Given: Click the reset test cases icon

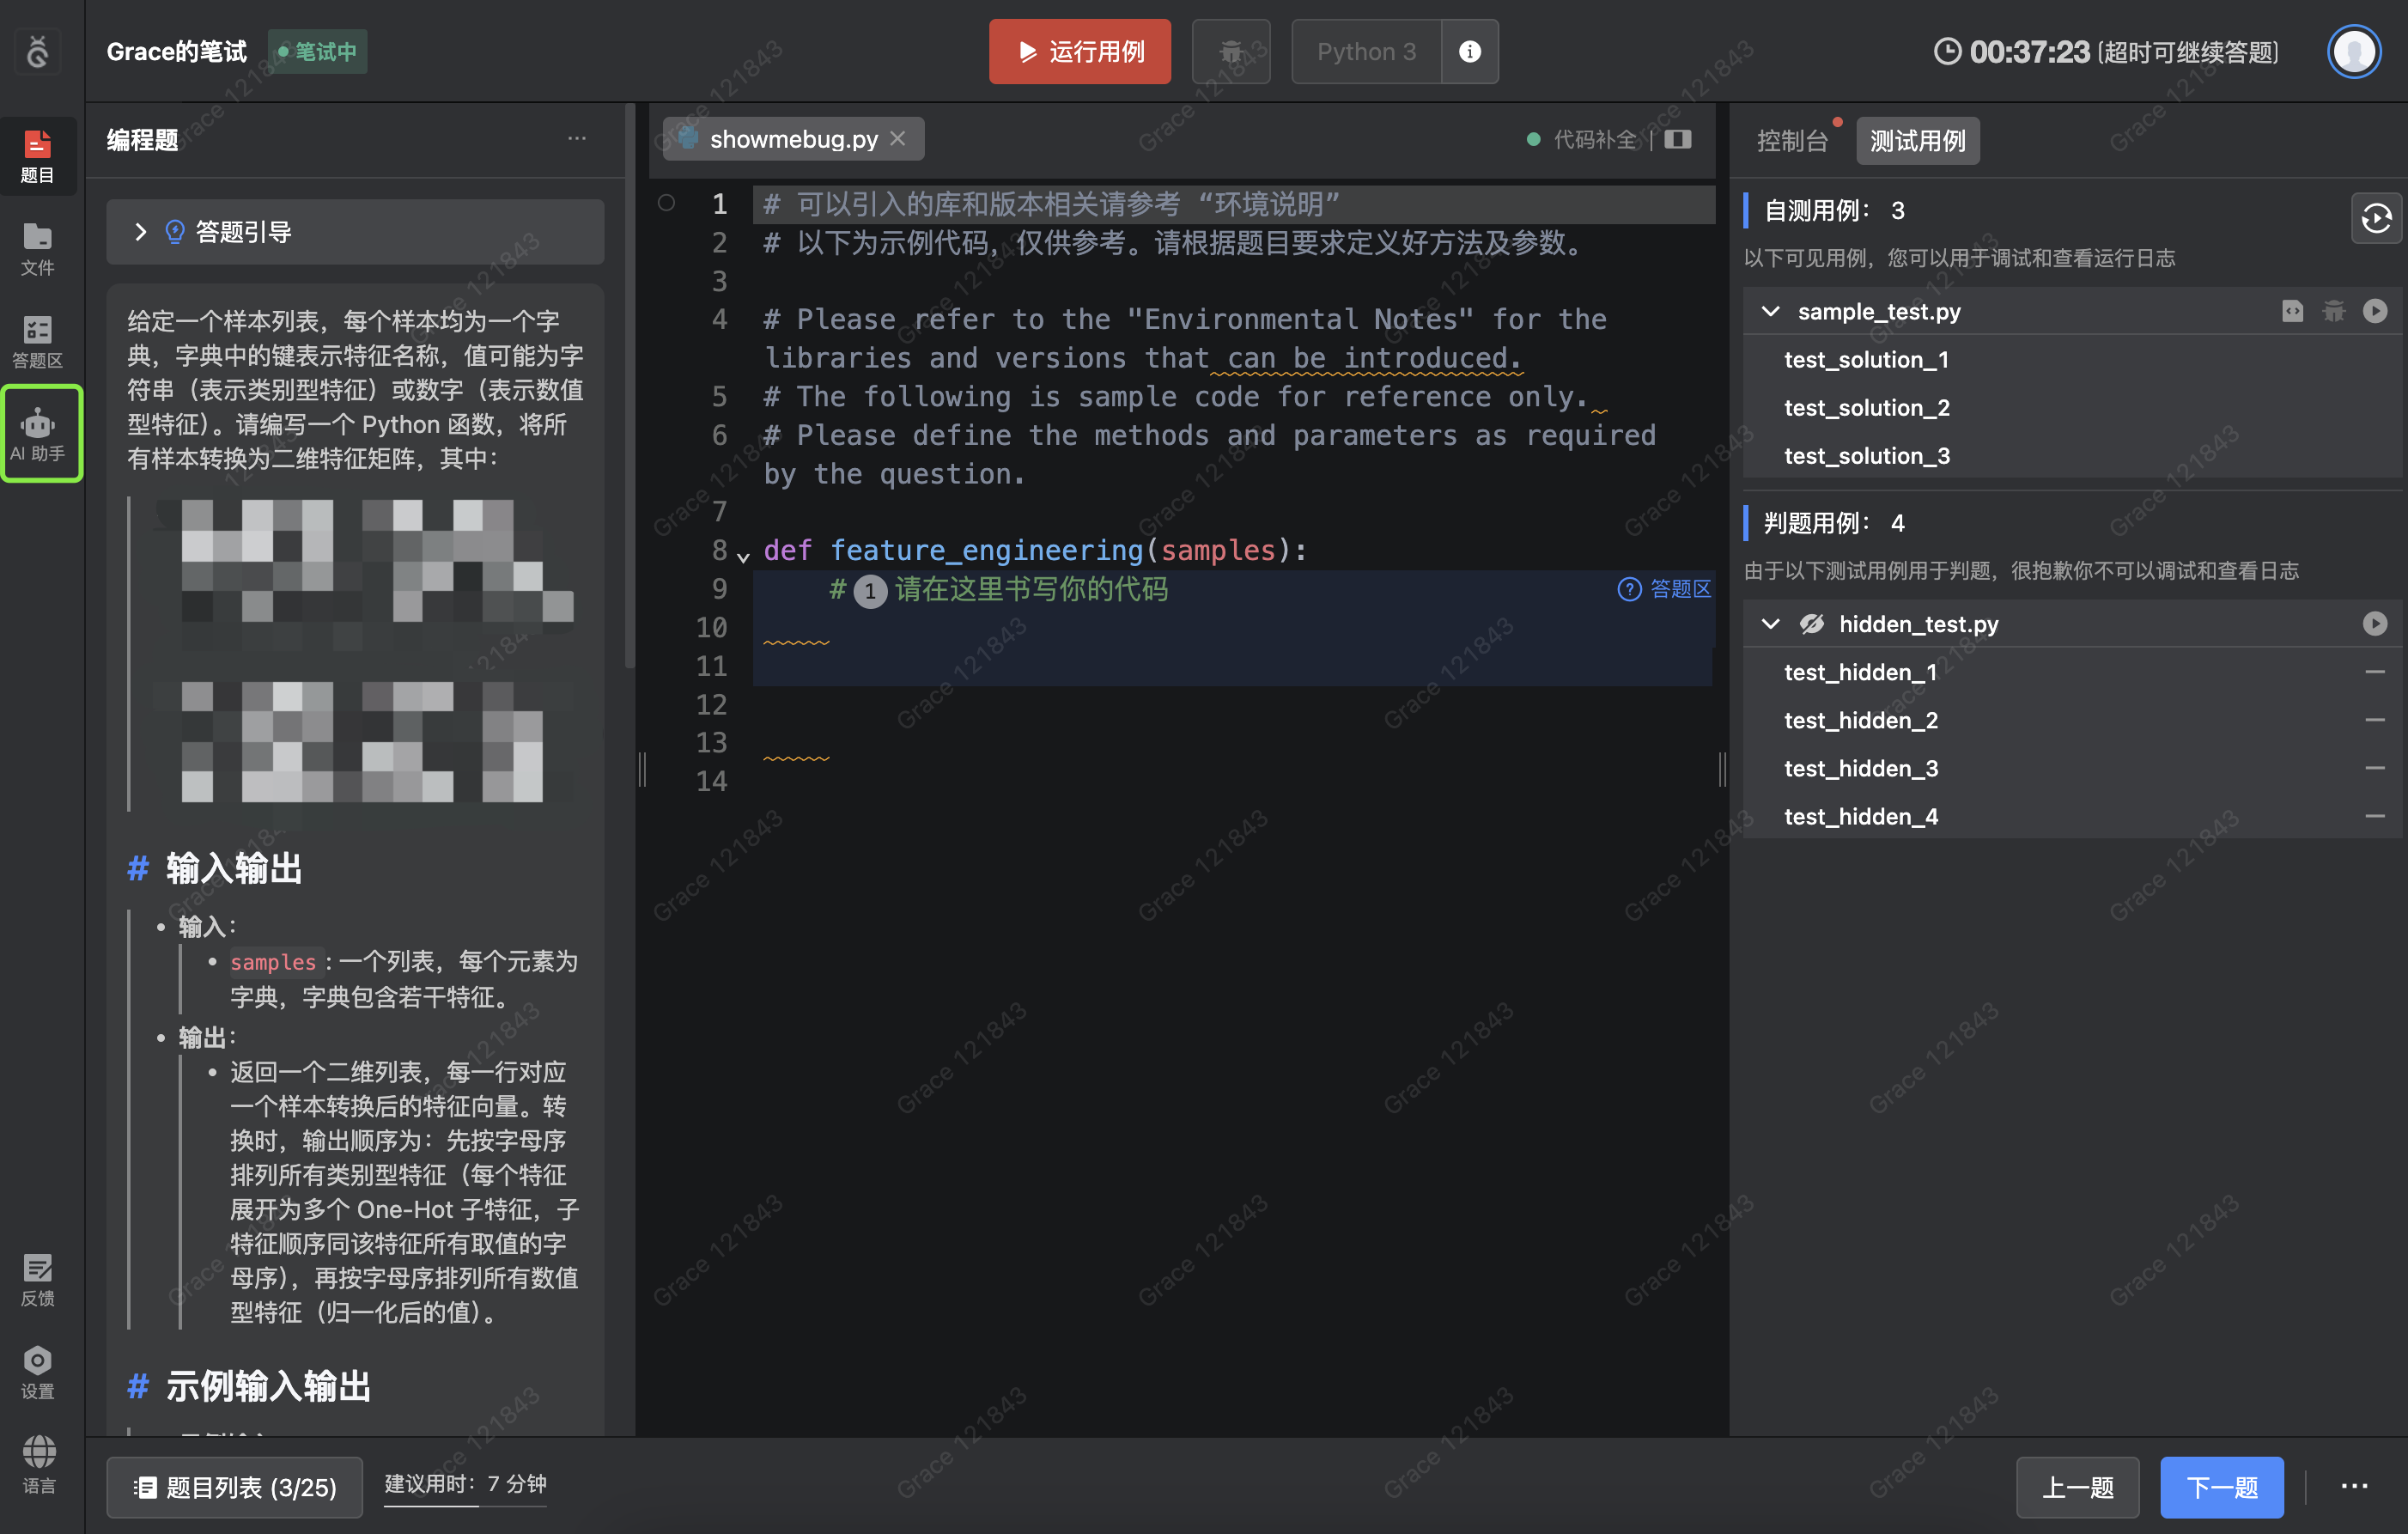Looking at the screenshot, I should click(2376, 217).
